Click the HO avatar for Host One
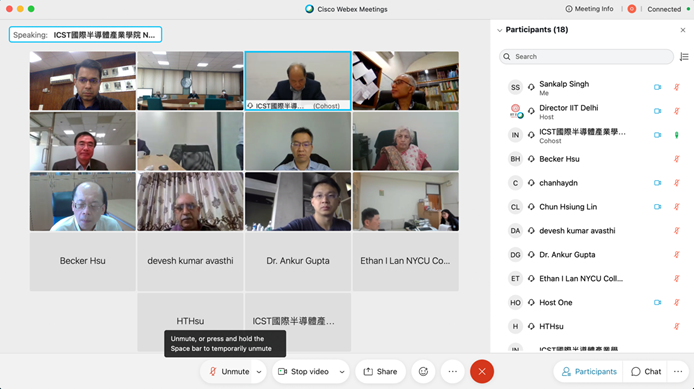The image size is (694, 389). pos(515,302)
